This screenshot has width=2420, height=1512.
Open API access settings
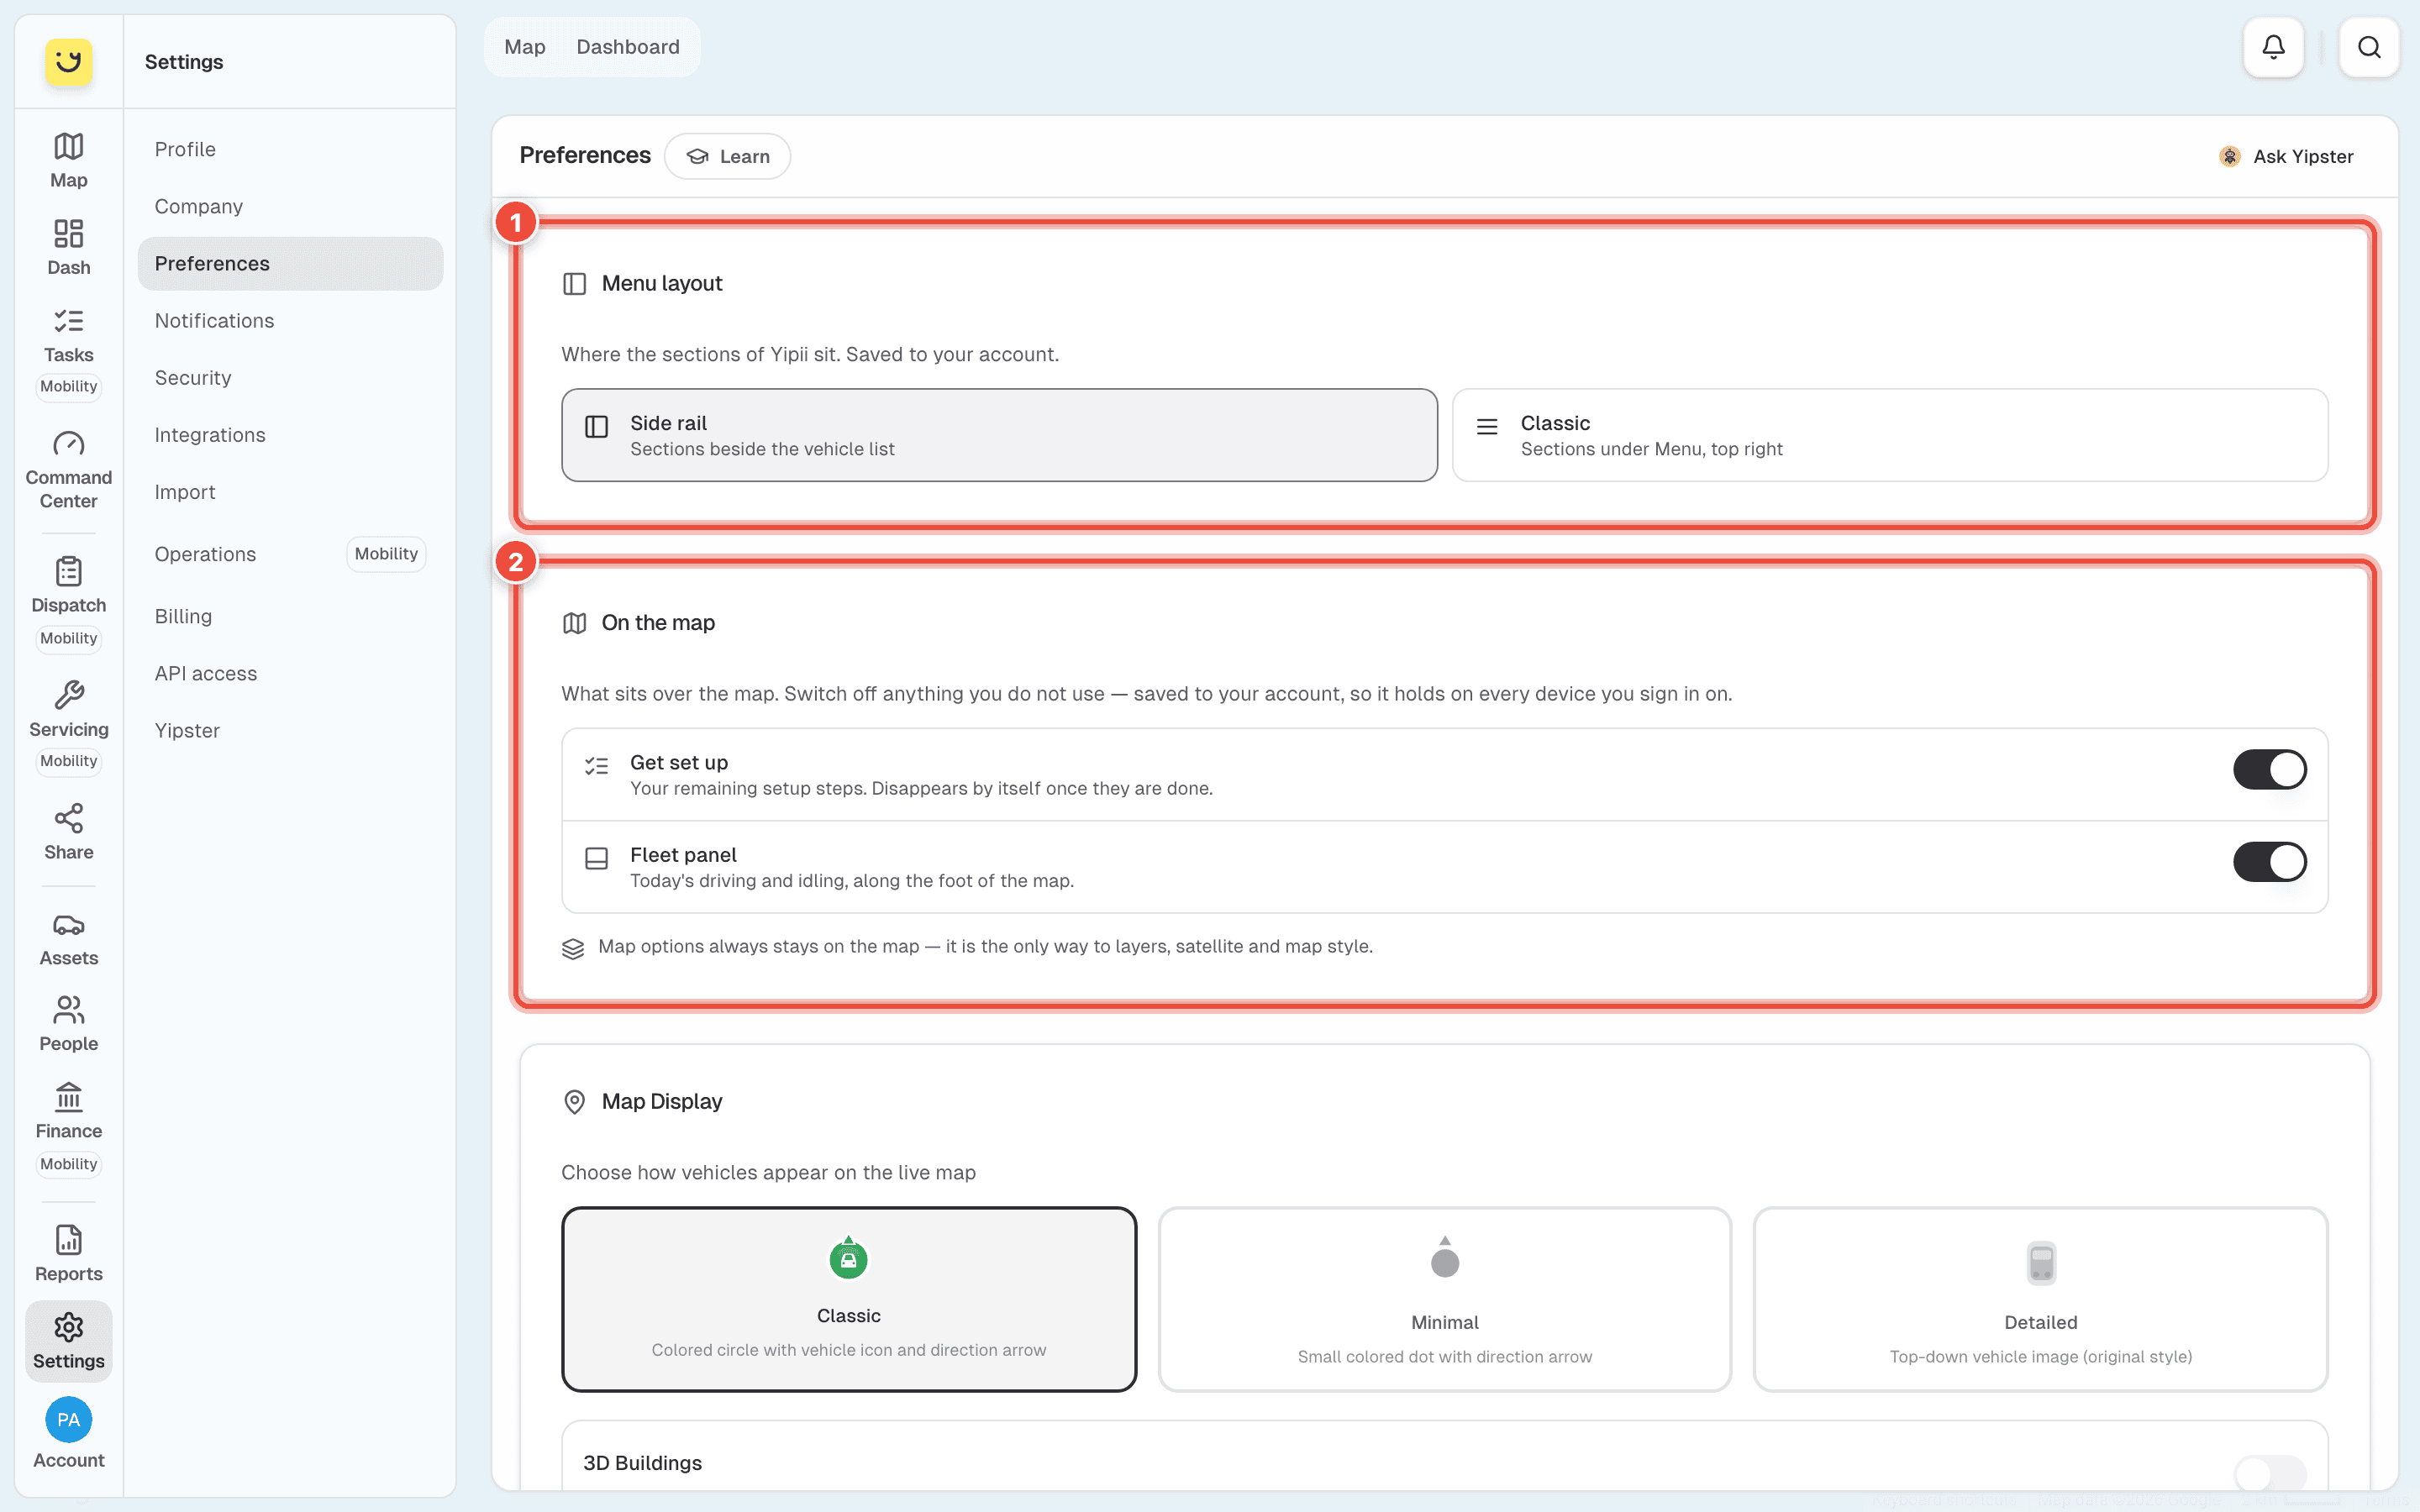tap(290, 673)
